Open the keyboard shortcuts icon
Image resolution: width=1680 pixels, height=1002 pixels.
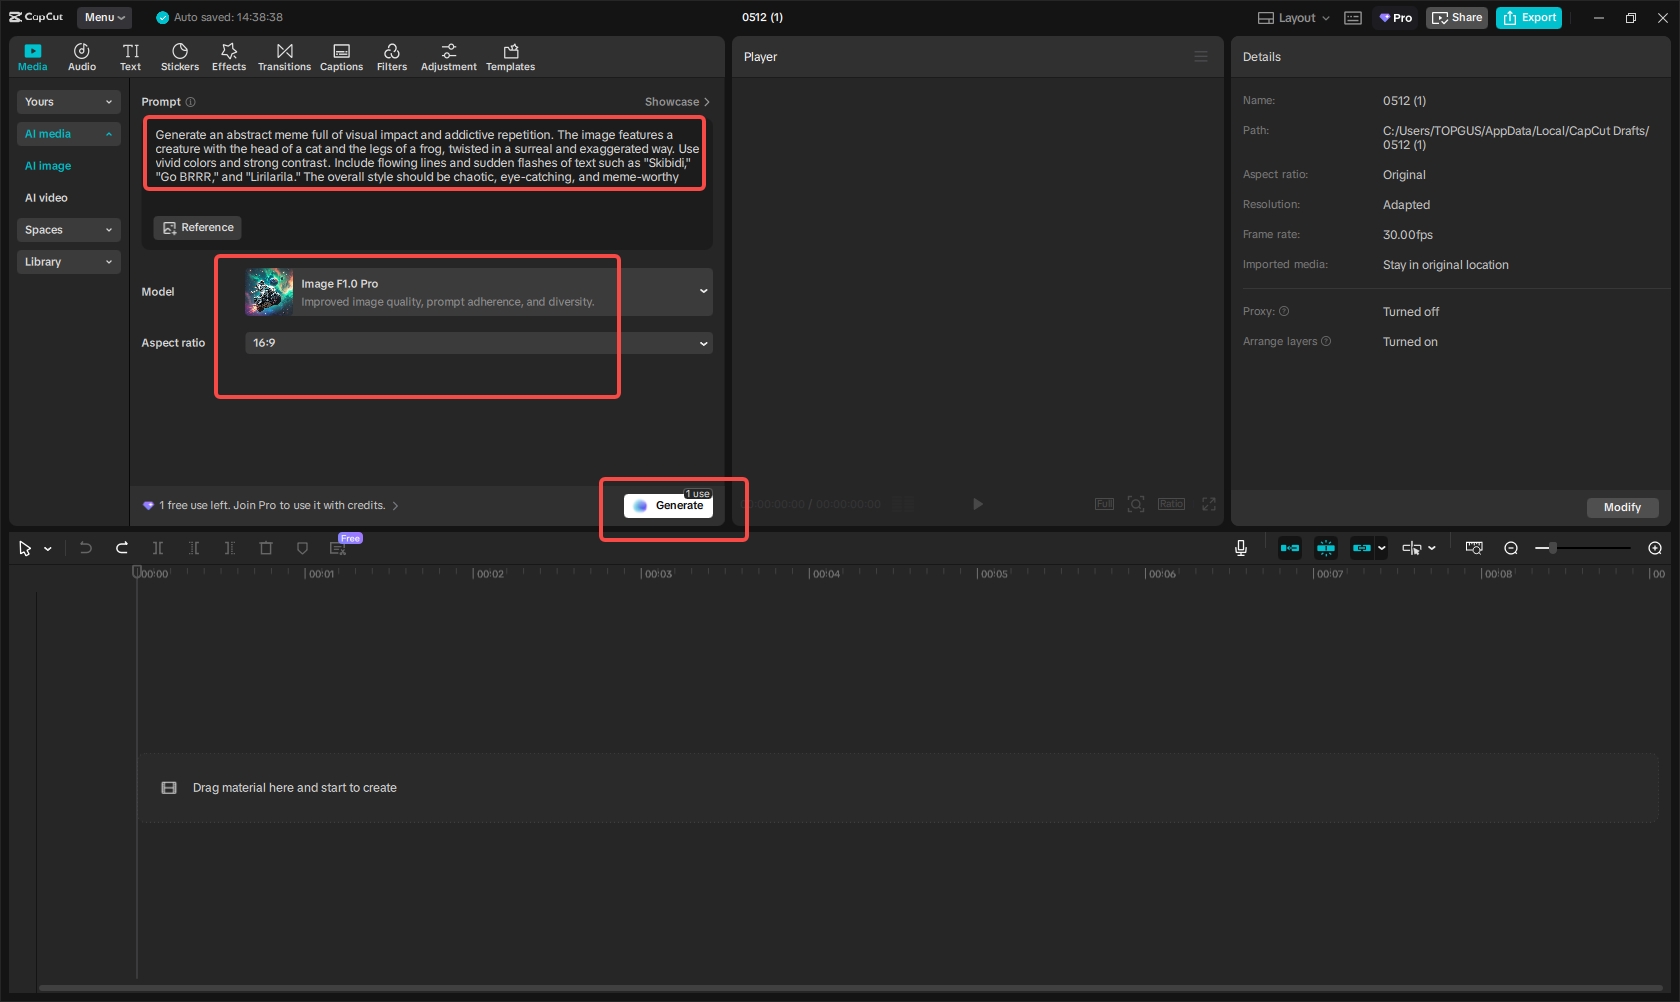point(1353,18)
